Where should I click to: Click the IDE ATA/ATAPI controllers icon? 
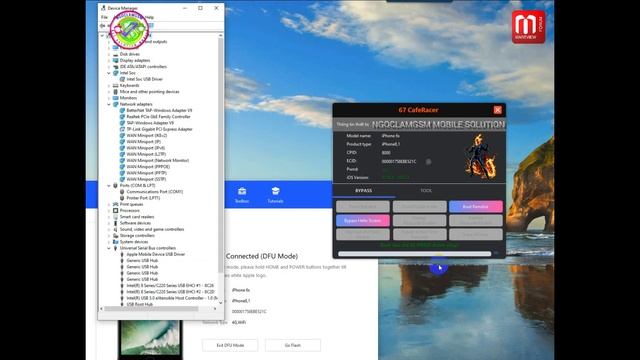[x=116, y=67]
